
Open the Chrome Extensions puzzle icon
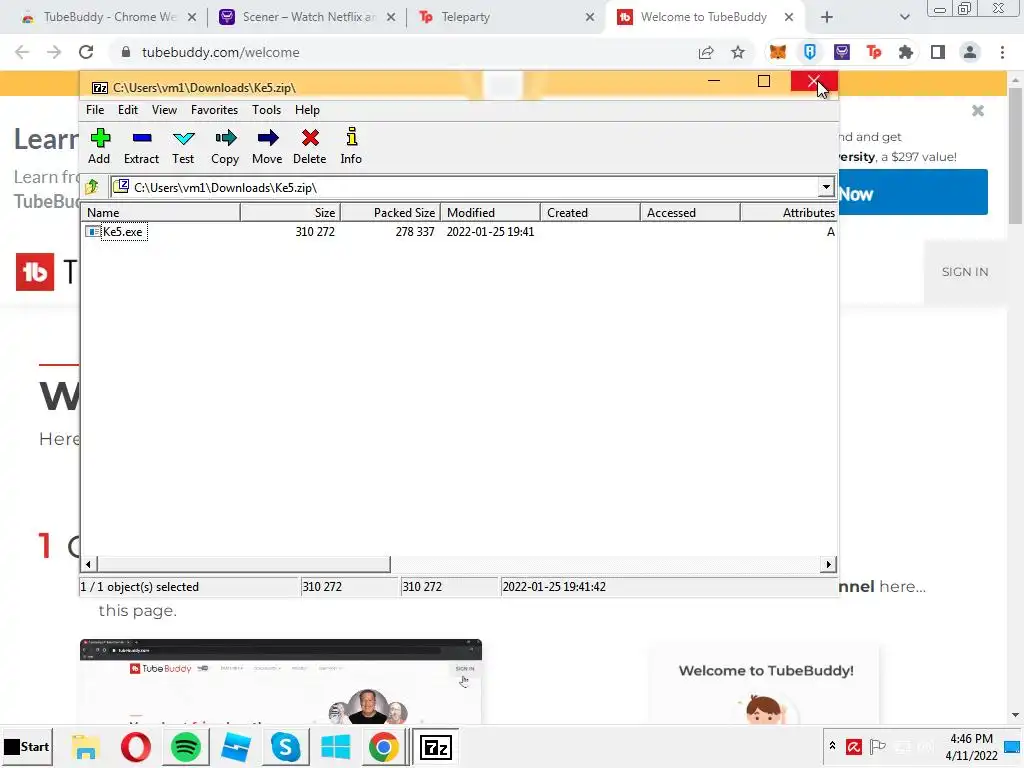(906, 52)
